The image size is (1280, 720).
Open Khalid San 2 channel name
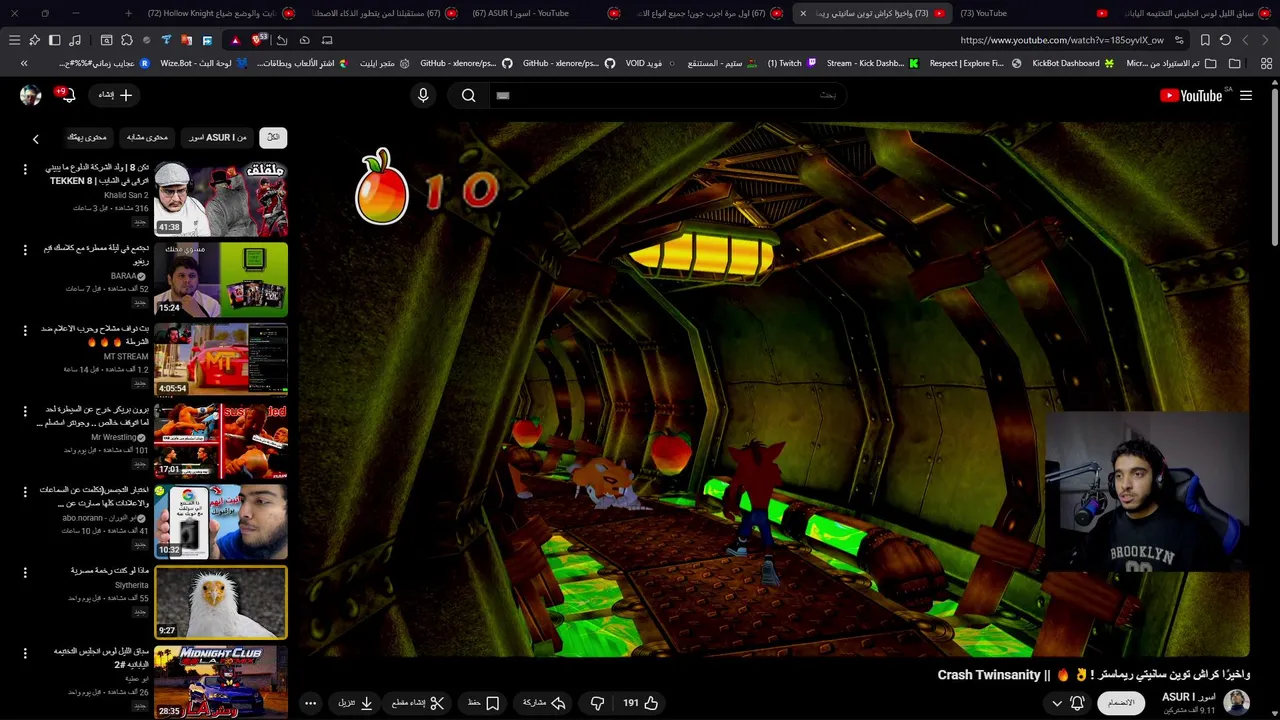point(126,195)
